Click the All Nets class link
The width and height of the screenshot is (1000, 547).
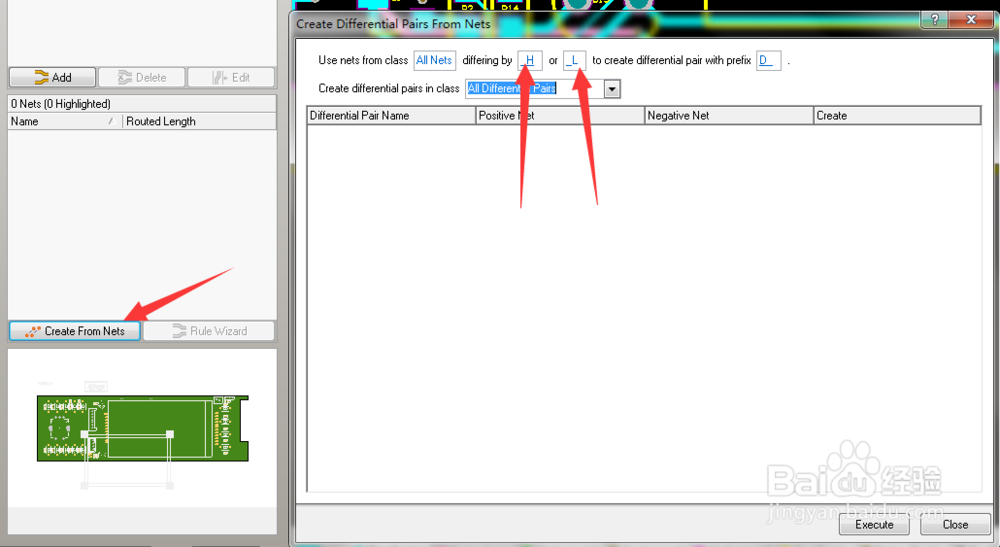tap(434, 61)
